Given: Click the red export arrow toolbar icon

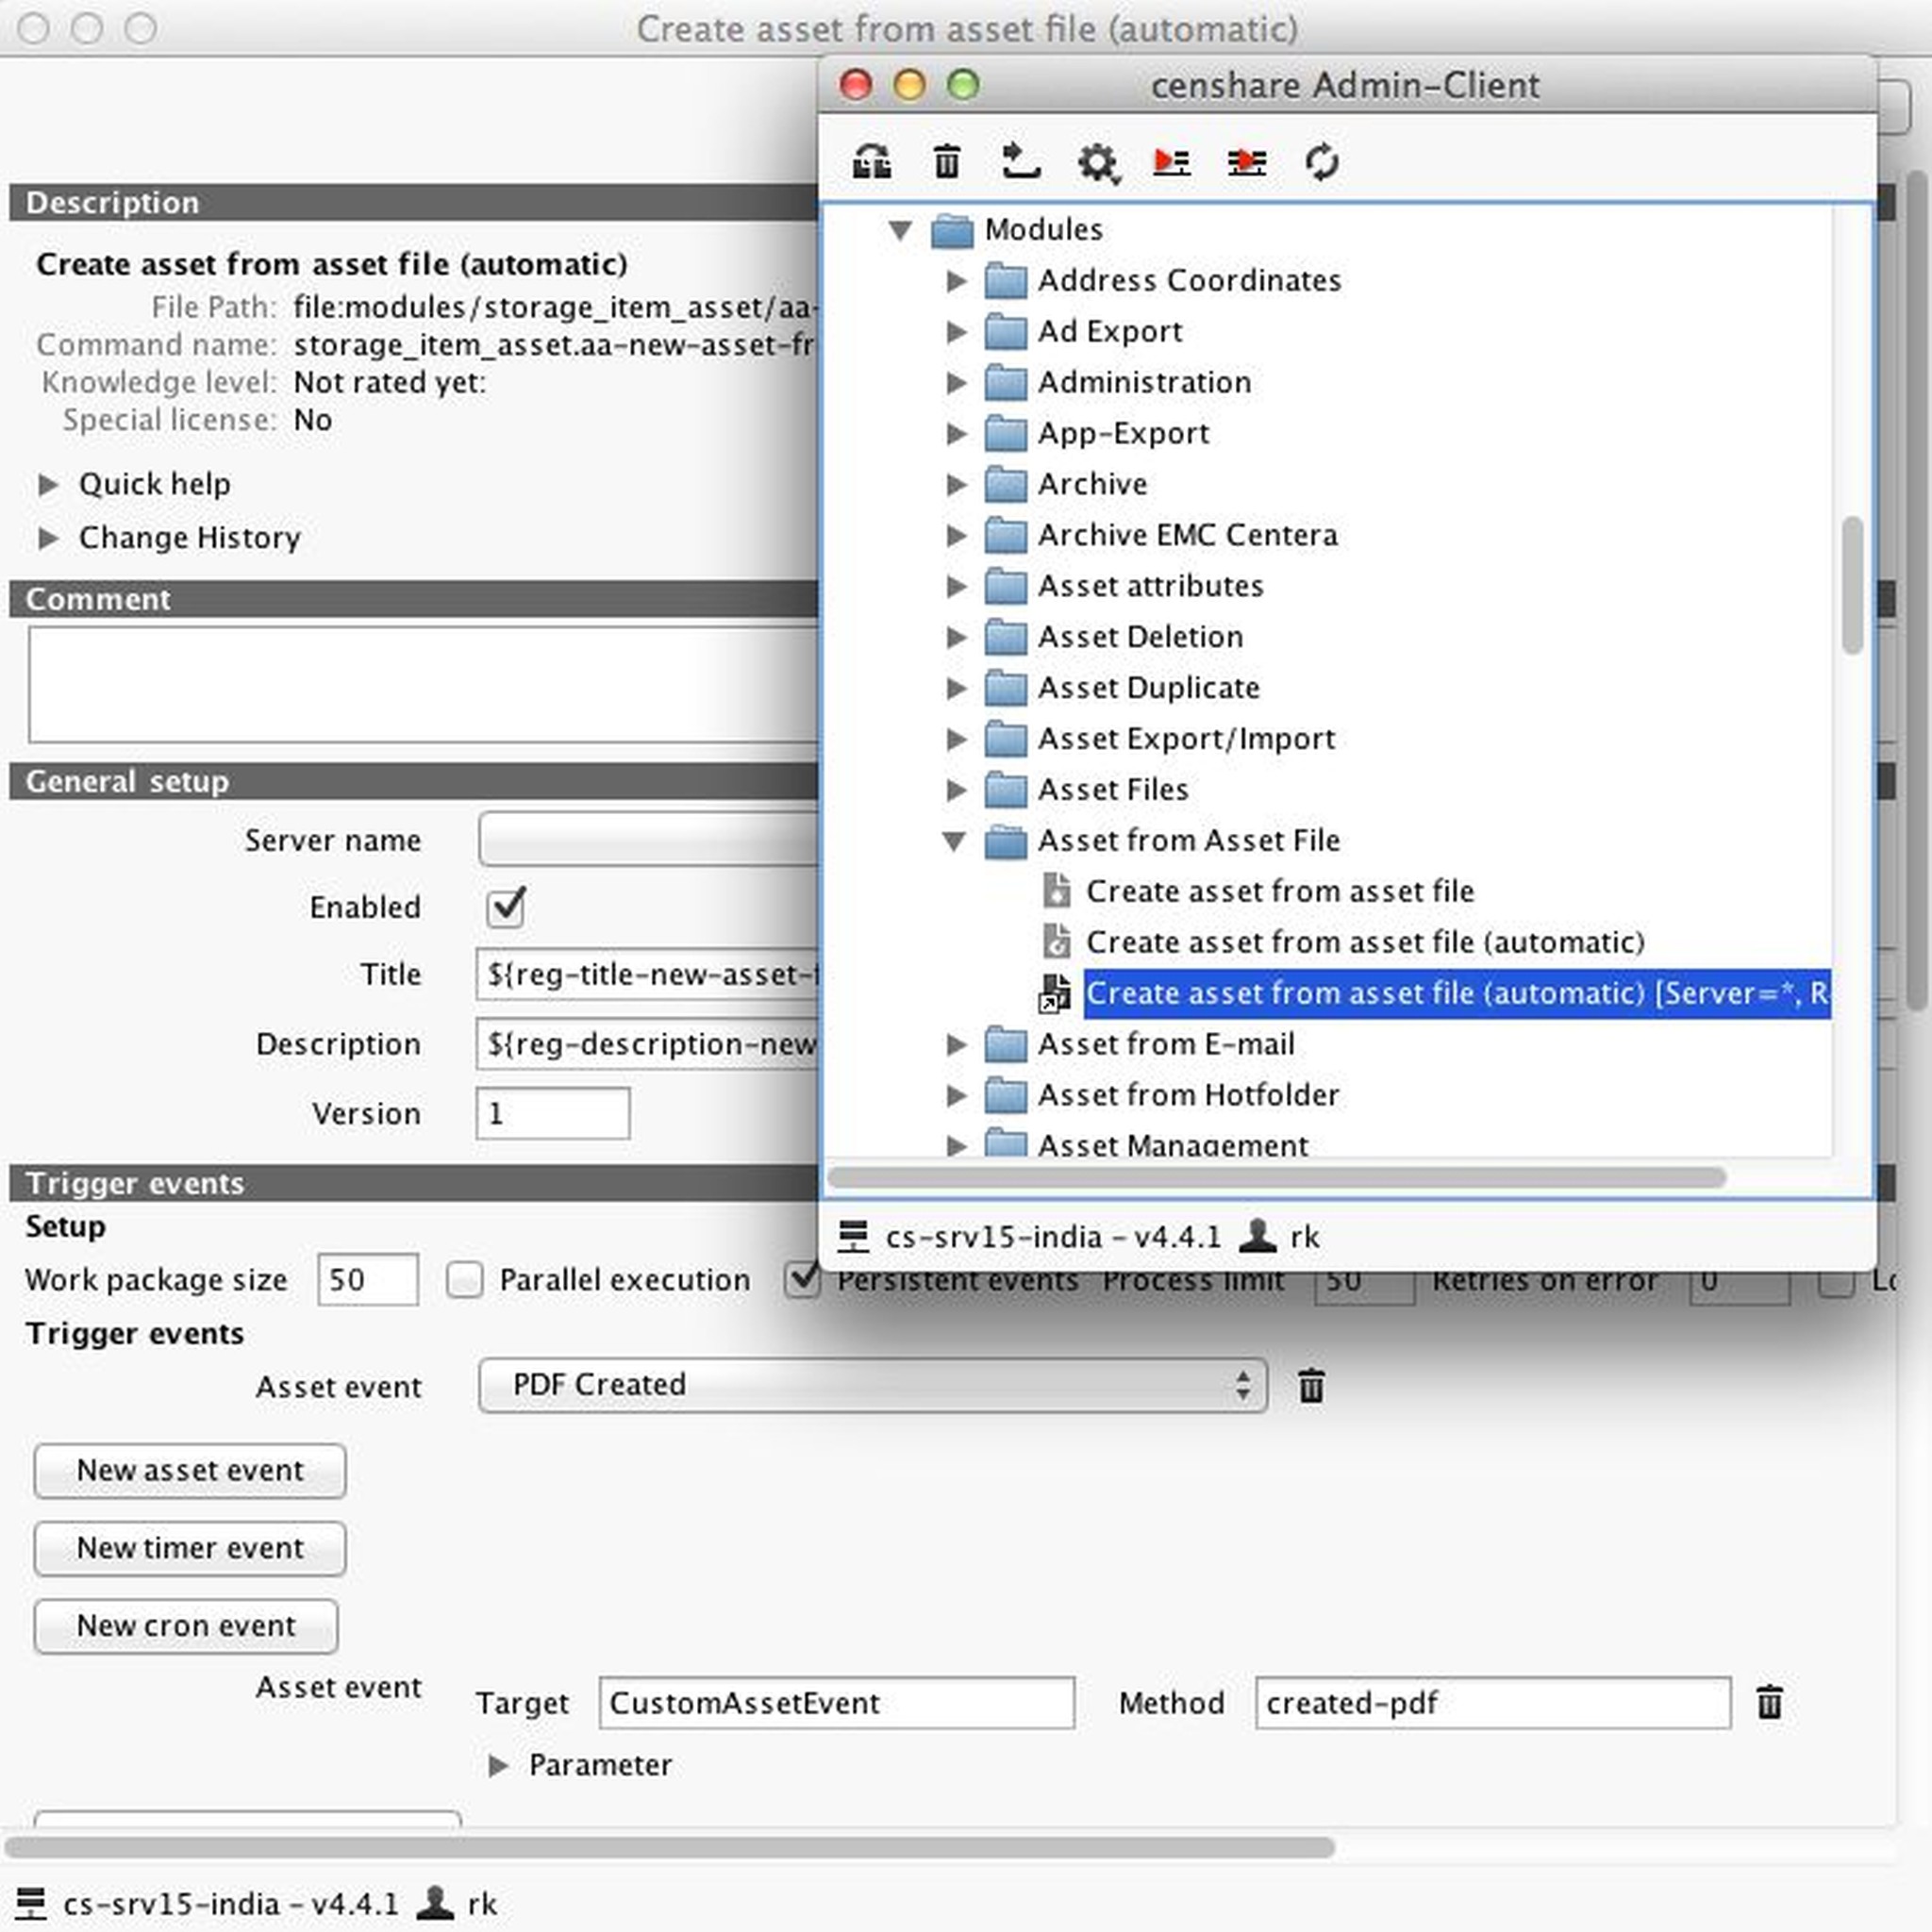Looking at the screenshot, I should [x=1245, y=163].
